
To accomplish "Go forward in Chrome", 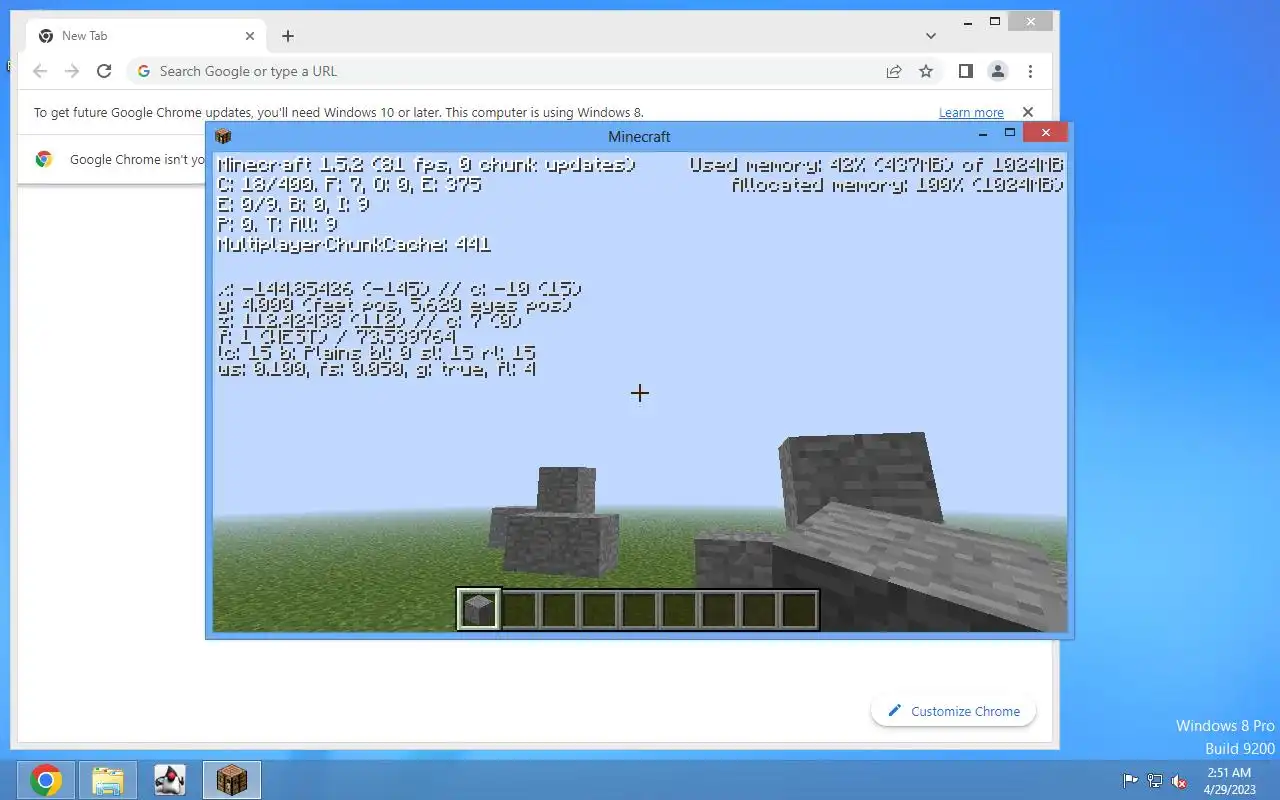I will click(x=72, y=71).
